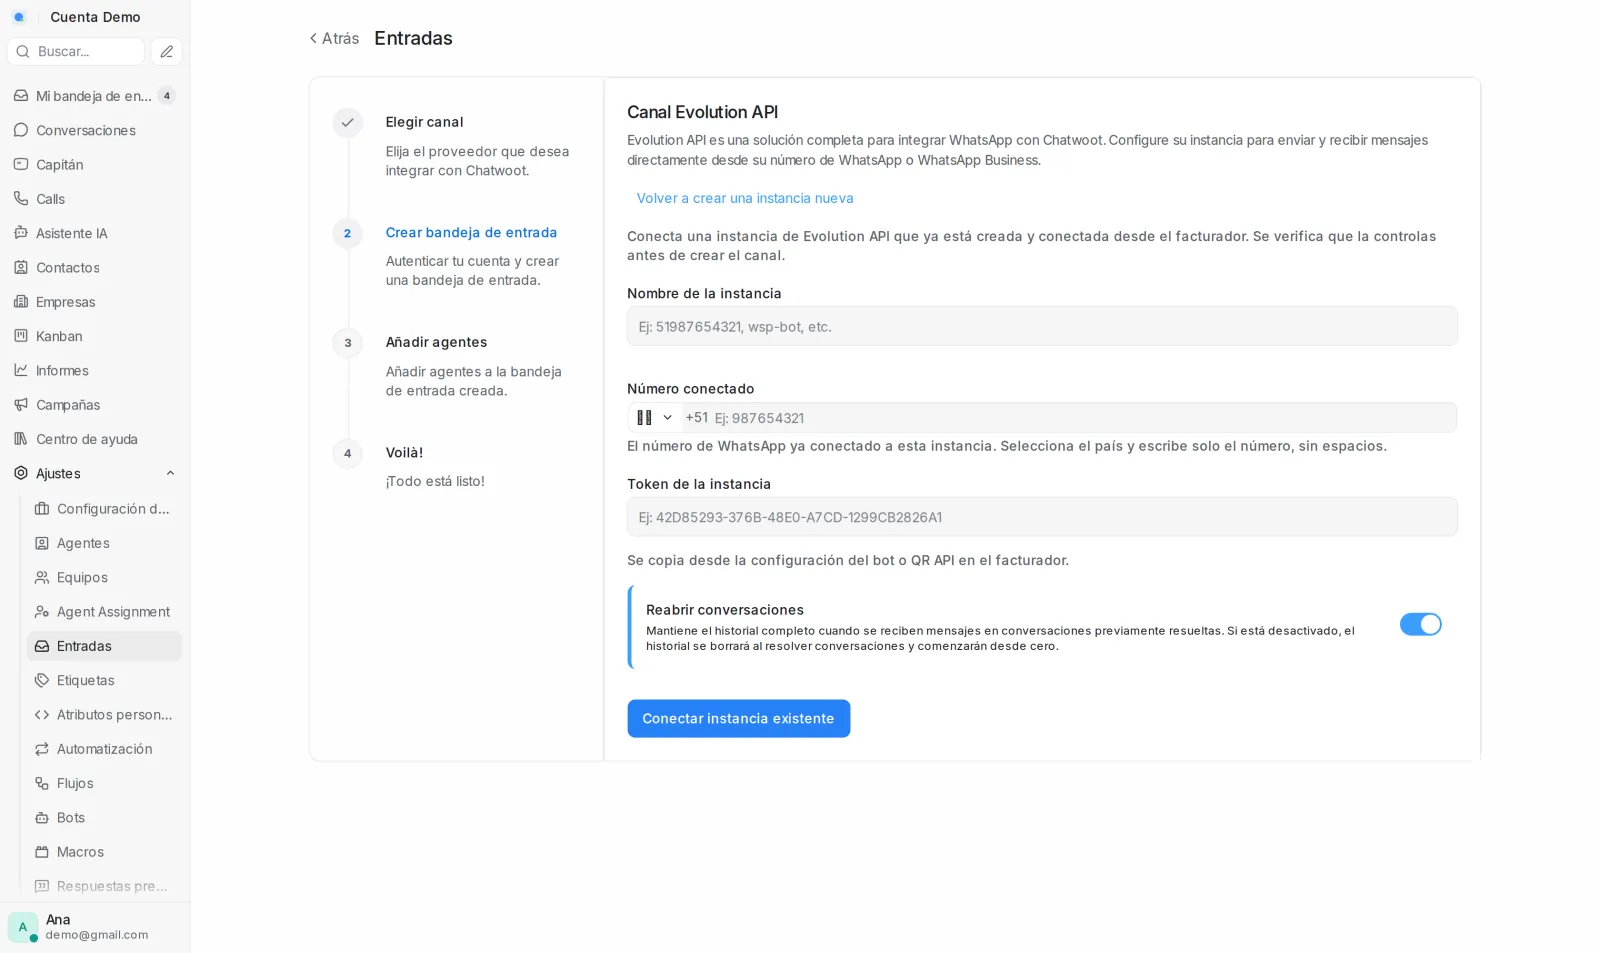The height and width of the screenshot is (953, 1600).
Task: Open Mi bandeja de entrada
Action: [x=94, y=96]
